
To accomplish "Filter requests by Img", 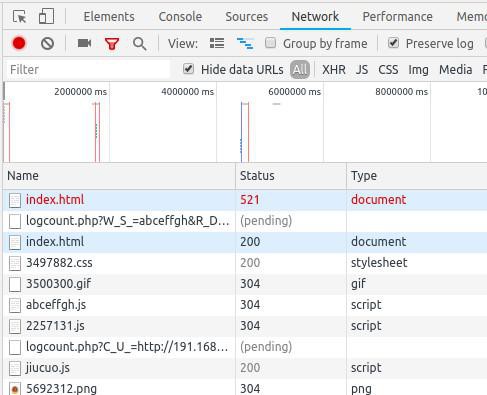I will (419, 70).
